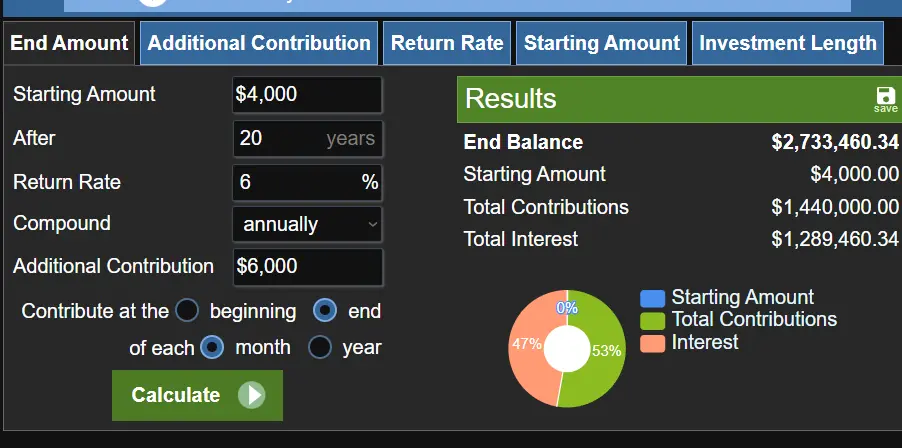Focus the Starting Amount input field
902x448 pixels.
coord(307,95)
